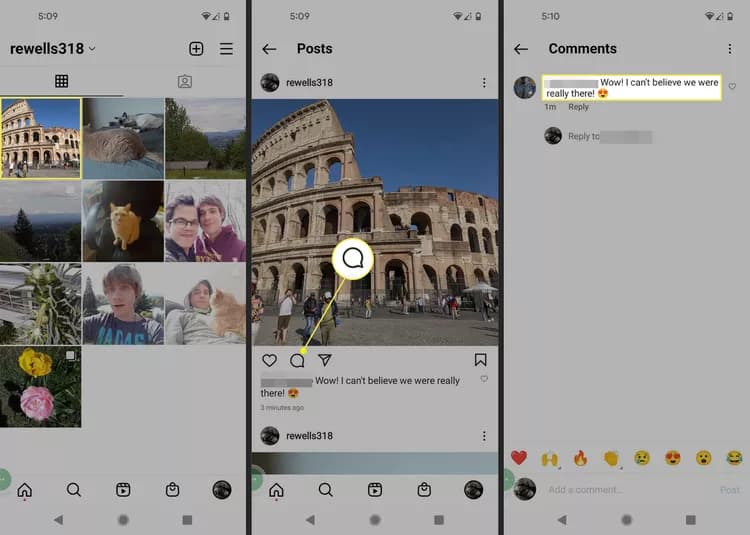The width and height of the screenshot is (750, 535).
Task: Expand the rewells318 account switcher chevron
Action: pos(92,49)
